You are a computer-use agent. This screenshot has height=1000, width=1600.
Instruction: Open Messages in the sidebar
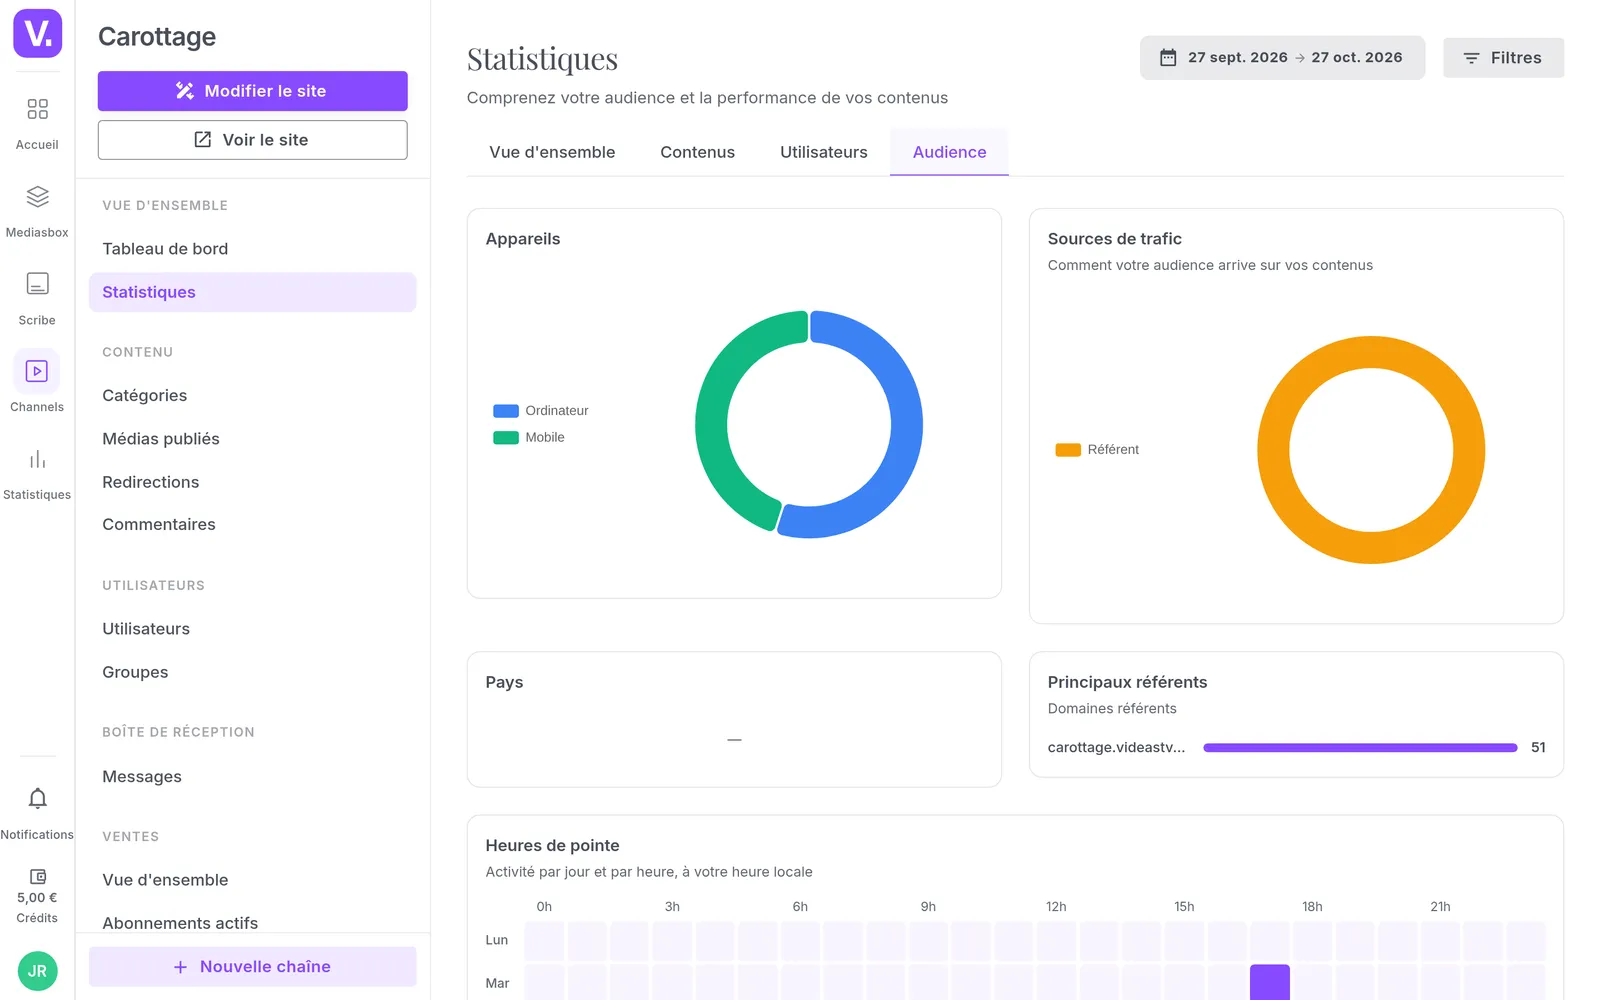[252, 777]
